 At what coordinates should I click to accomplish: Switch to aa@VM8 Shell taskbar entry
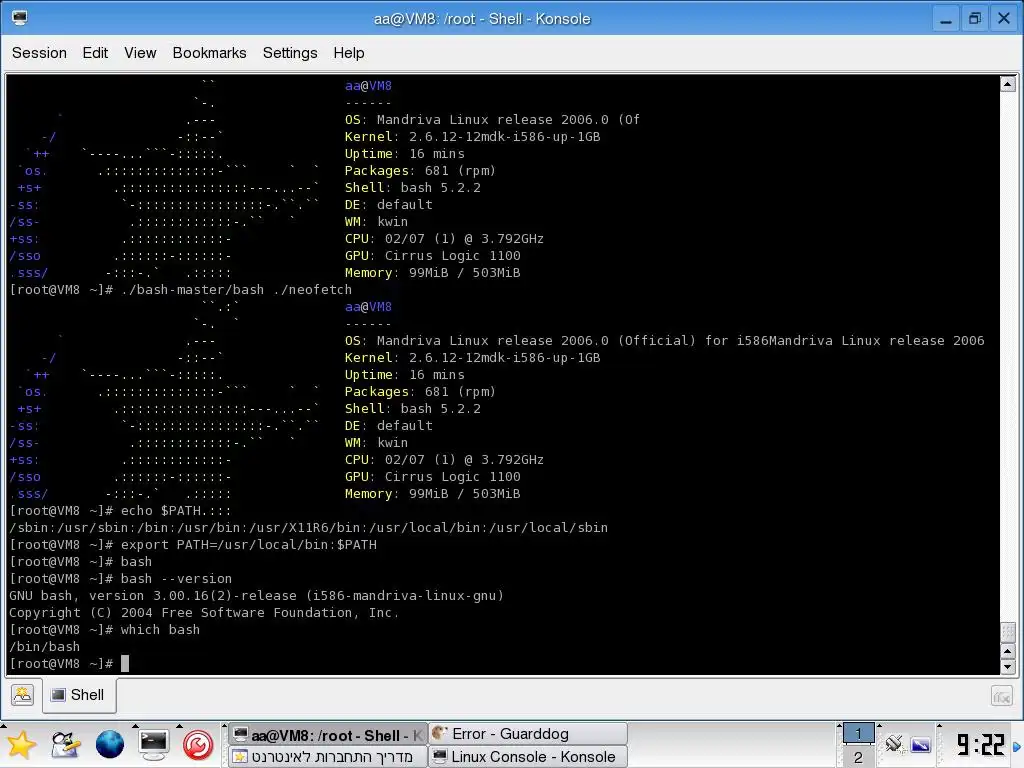pos(328,735)
